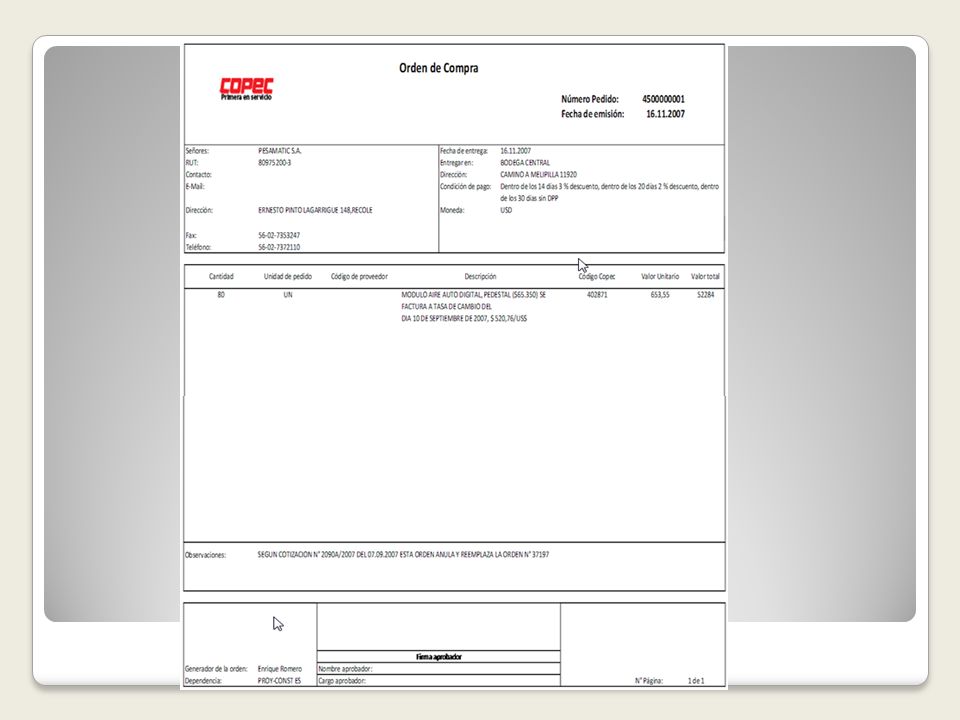
Task: Click the 'Señores:' label
Action: point(197,151)
